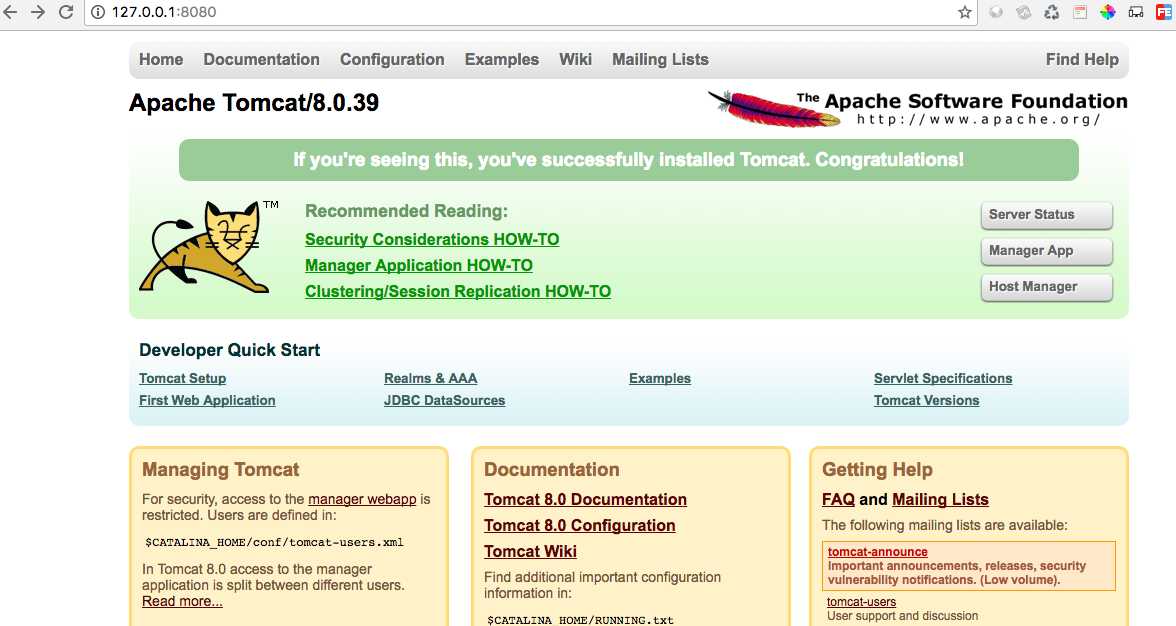Click the Getting Help heading

878,469
